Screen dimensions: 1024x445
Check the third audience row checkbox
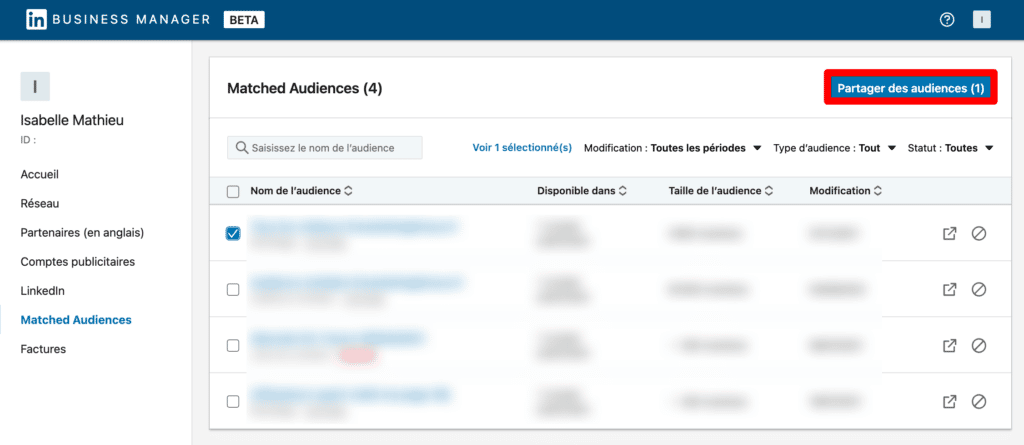(x=233, y=345)
